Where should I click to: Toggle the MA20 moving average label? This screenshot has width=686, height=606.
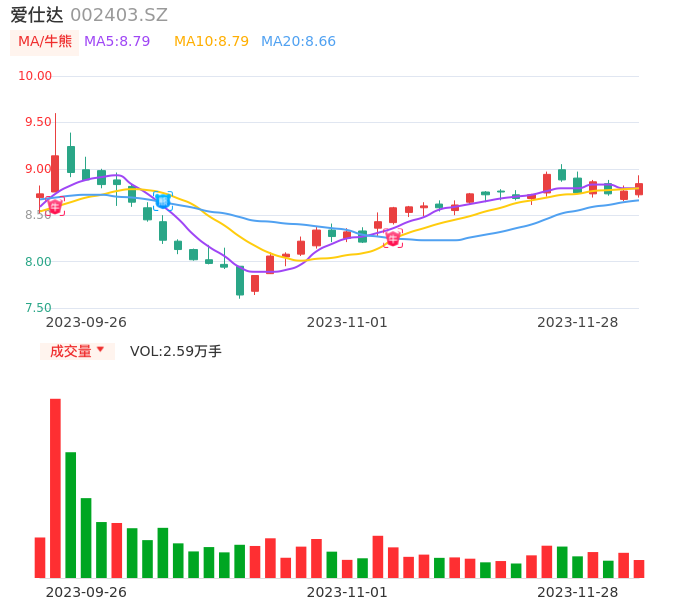pyautogui.click(x=298, y=42)
